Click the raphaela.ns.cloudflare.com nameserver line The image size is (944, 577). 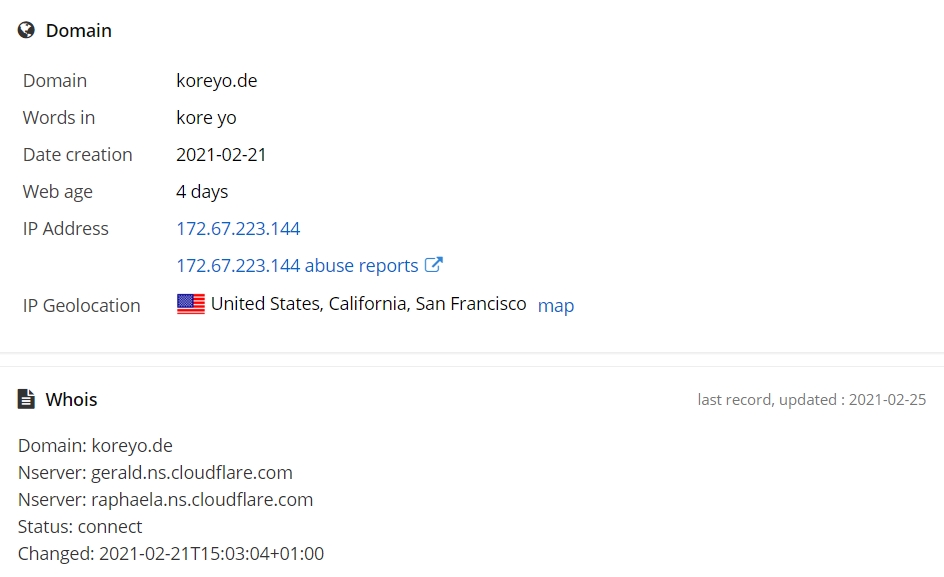tap(166, 499)
